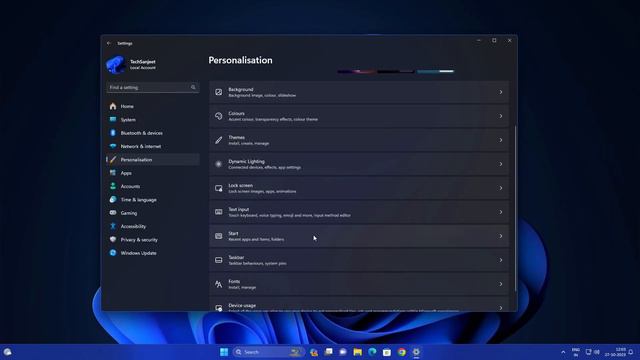This screenshot has width=640, height=360.
Task: Click the Lock screen row icon
Action: click(219, 188)
